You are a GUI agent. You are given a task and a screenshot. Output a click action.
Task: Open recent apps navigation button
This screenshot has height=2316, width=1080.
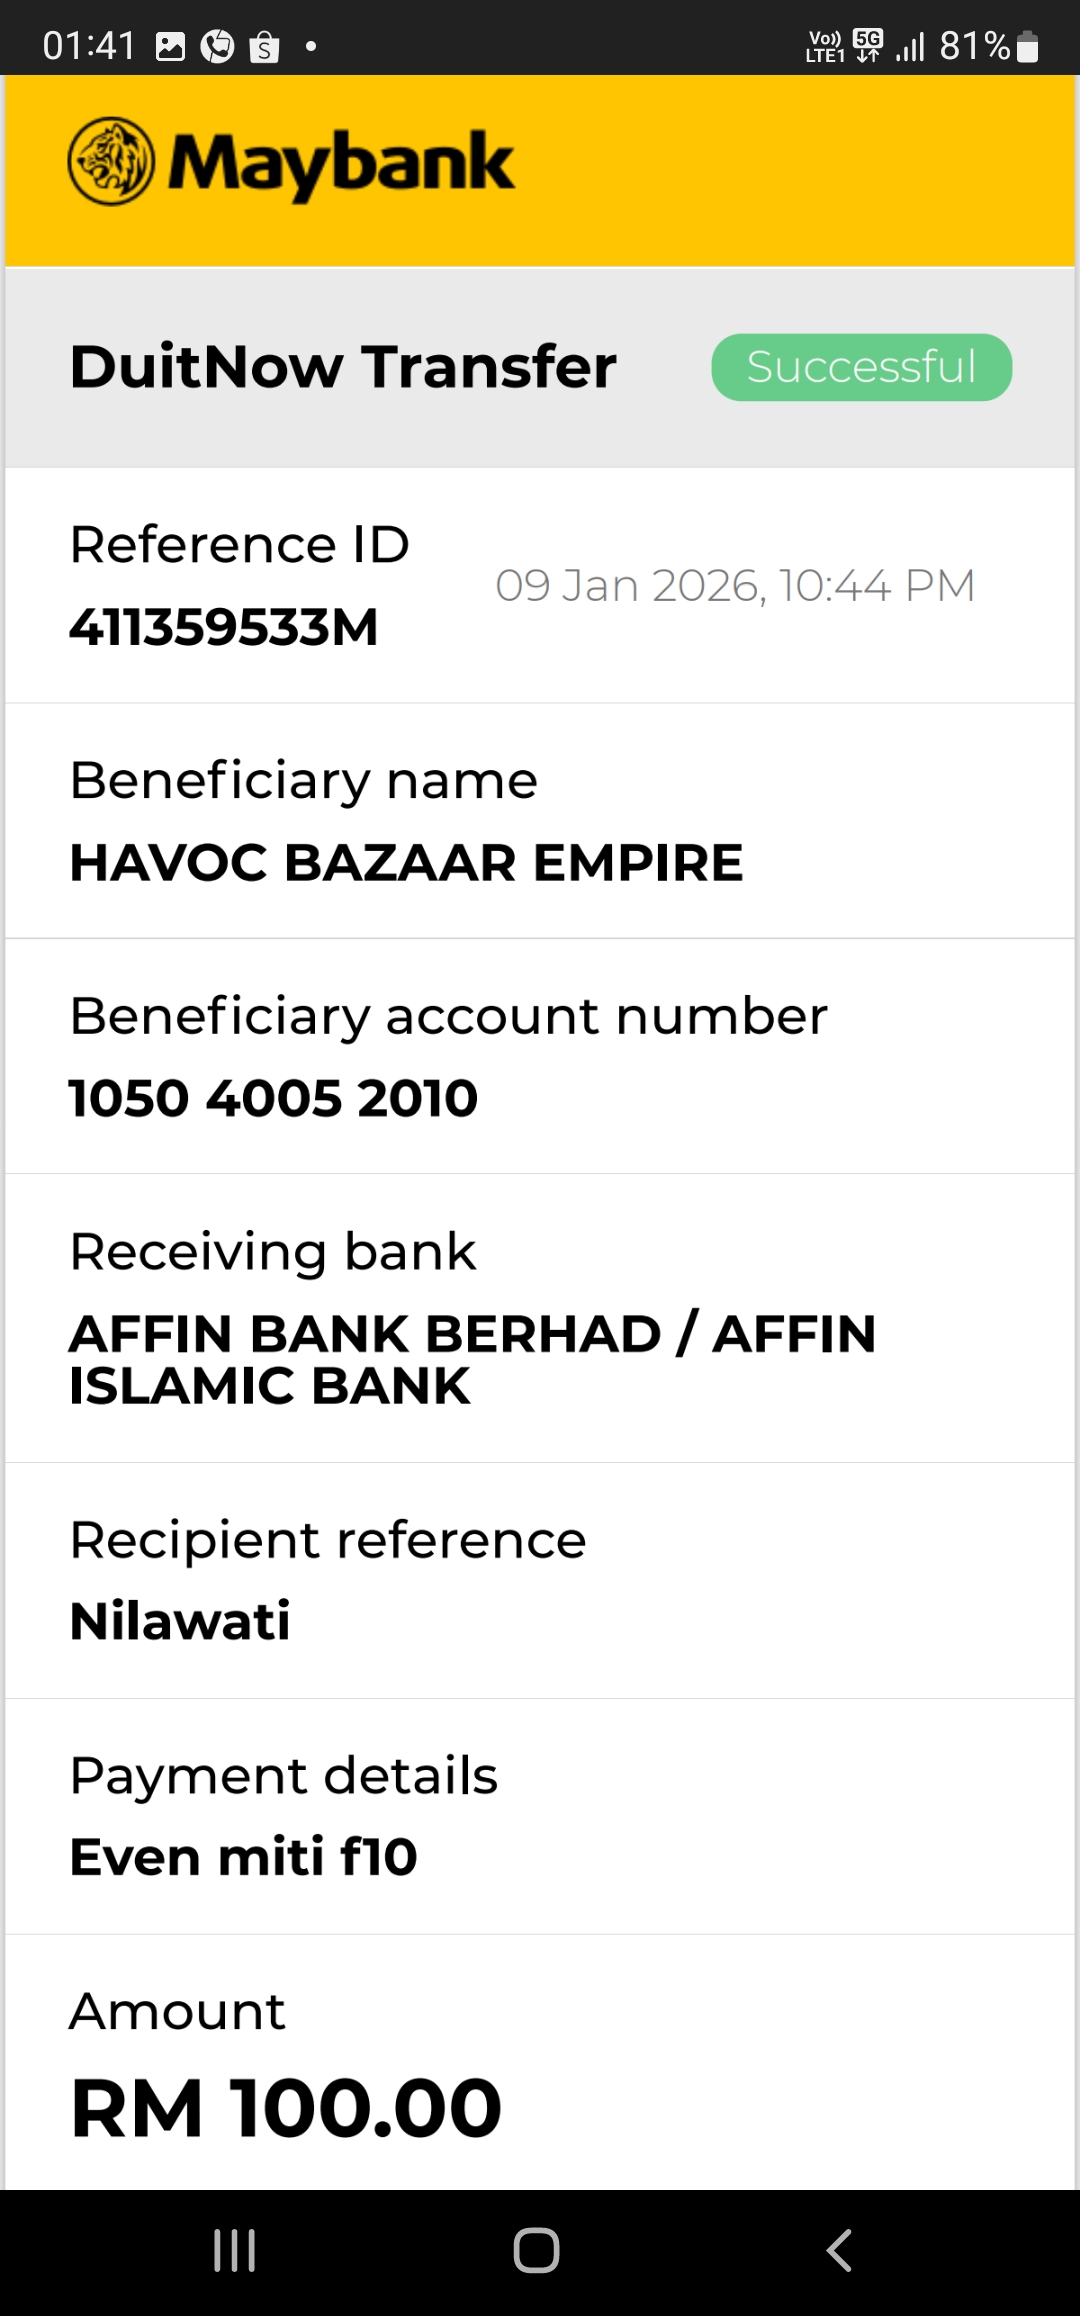click(235, 2250)
